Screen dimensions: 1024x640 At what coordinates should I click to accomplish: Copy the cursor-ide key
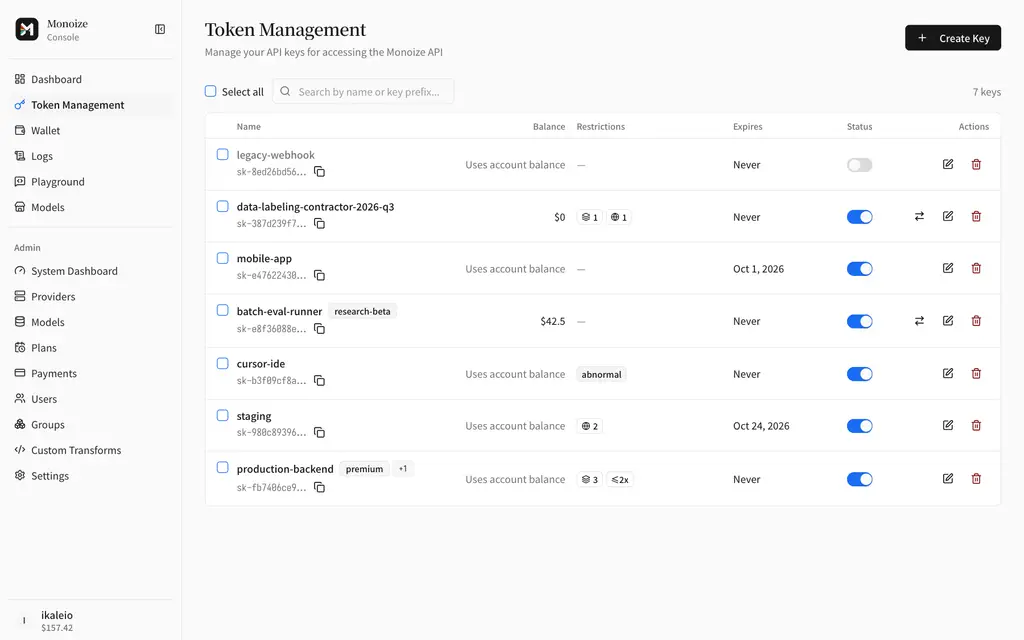pos(319,381)
